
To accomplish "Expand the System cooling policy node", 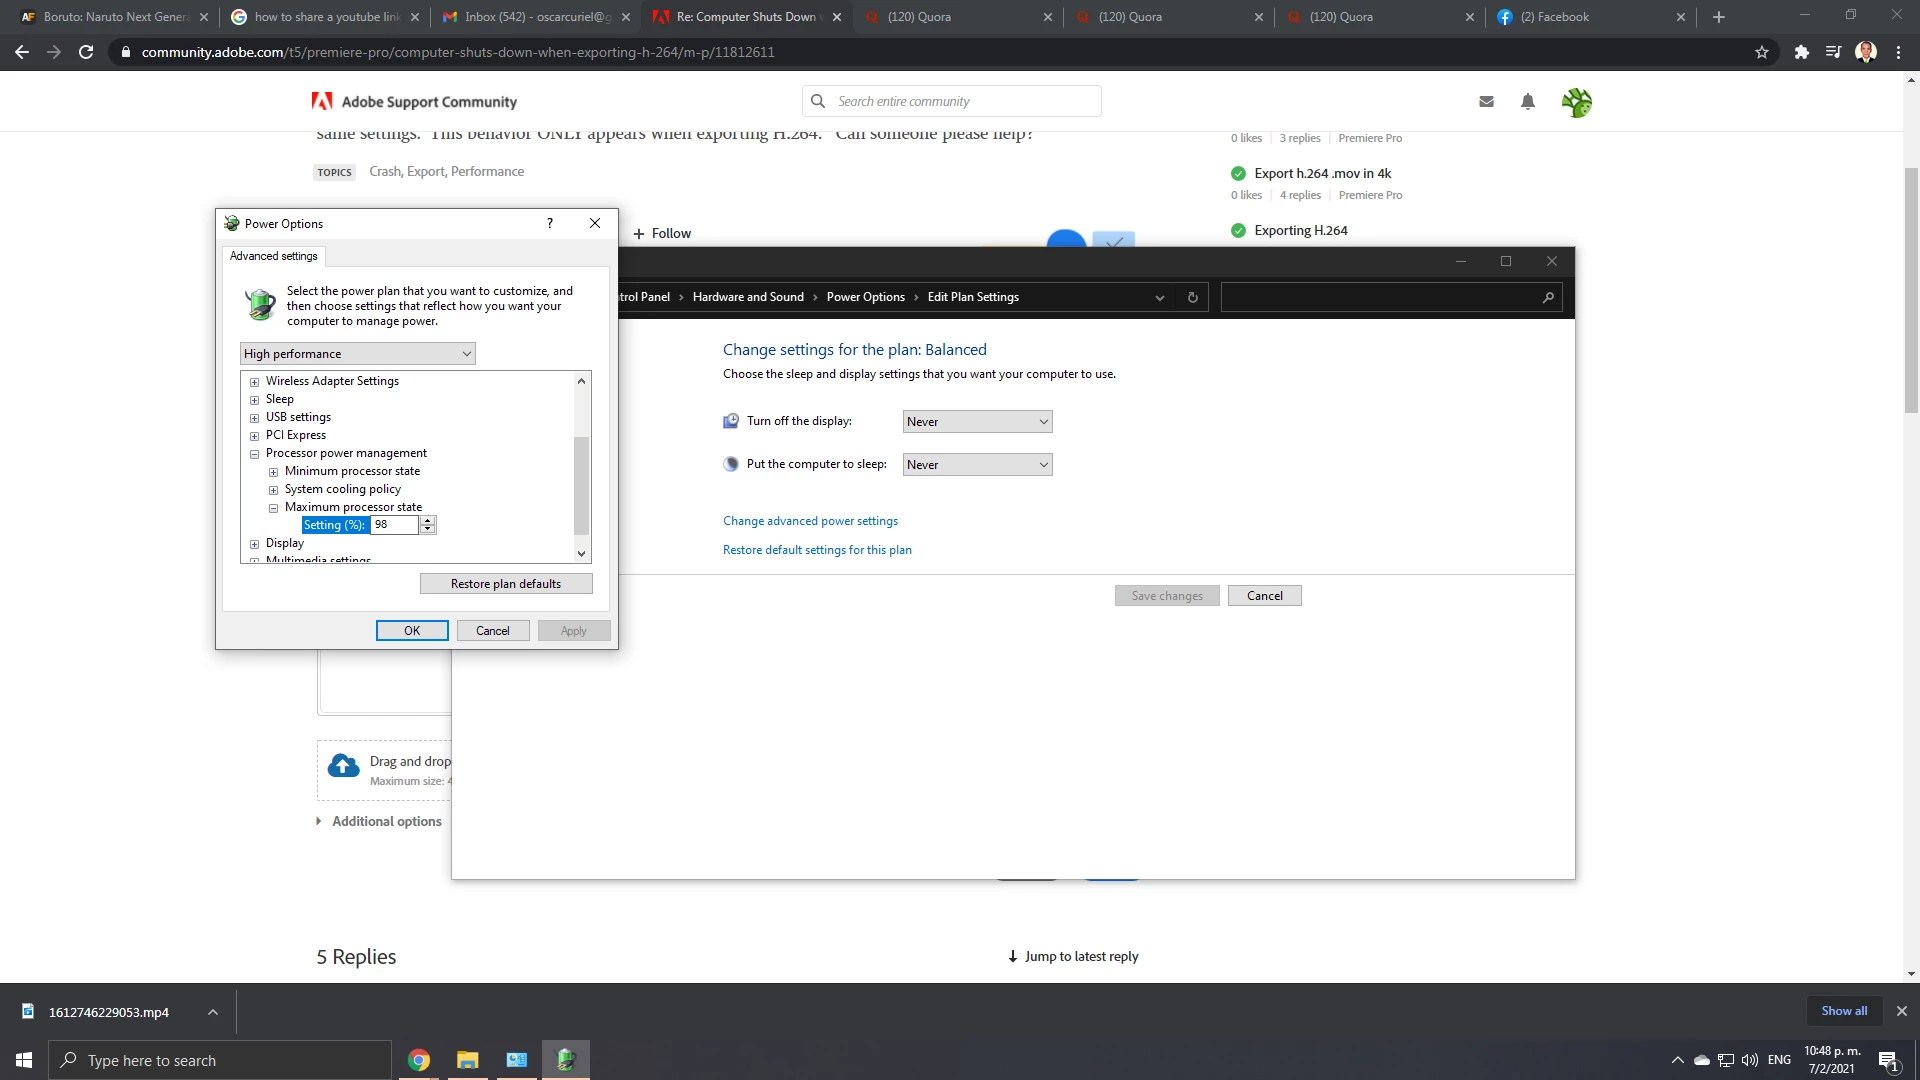I will click(x=273, y=490).
